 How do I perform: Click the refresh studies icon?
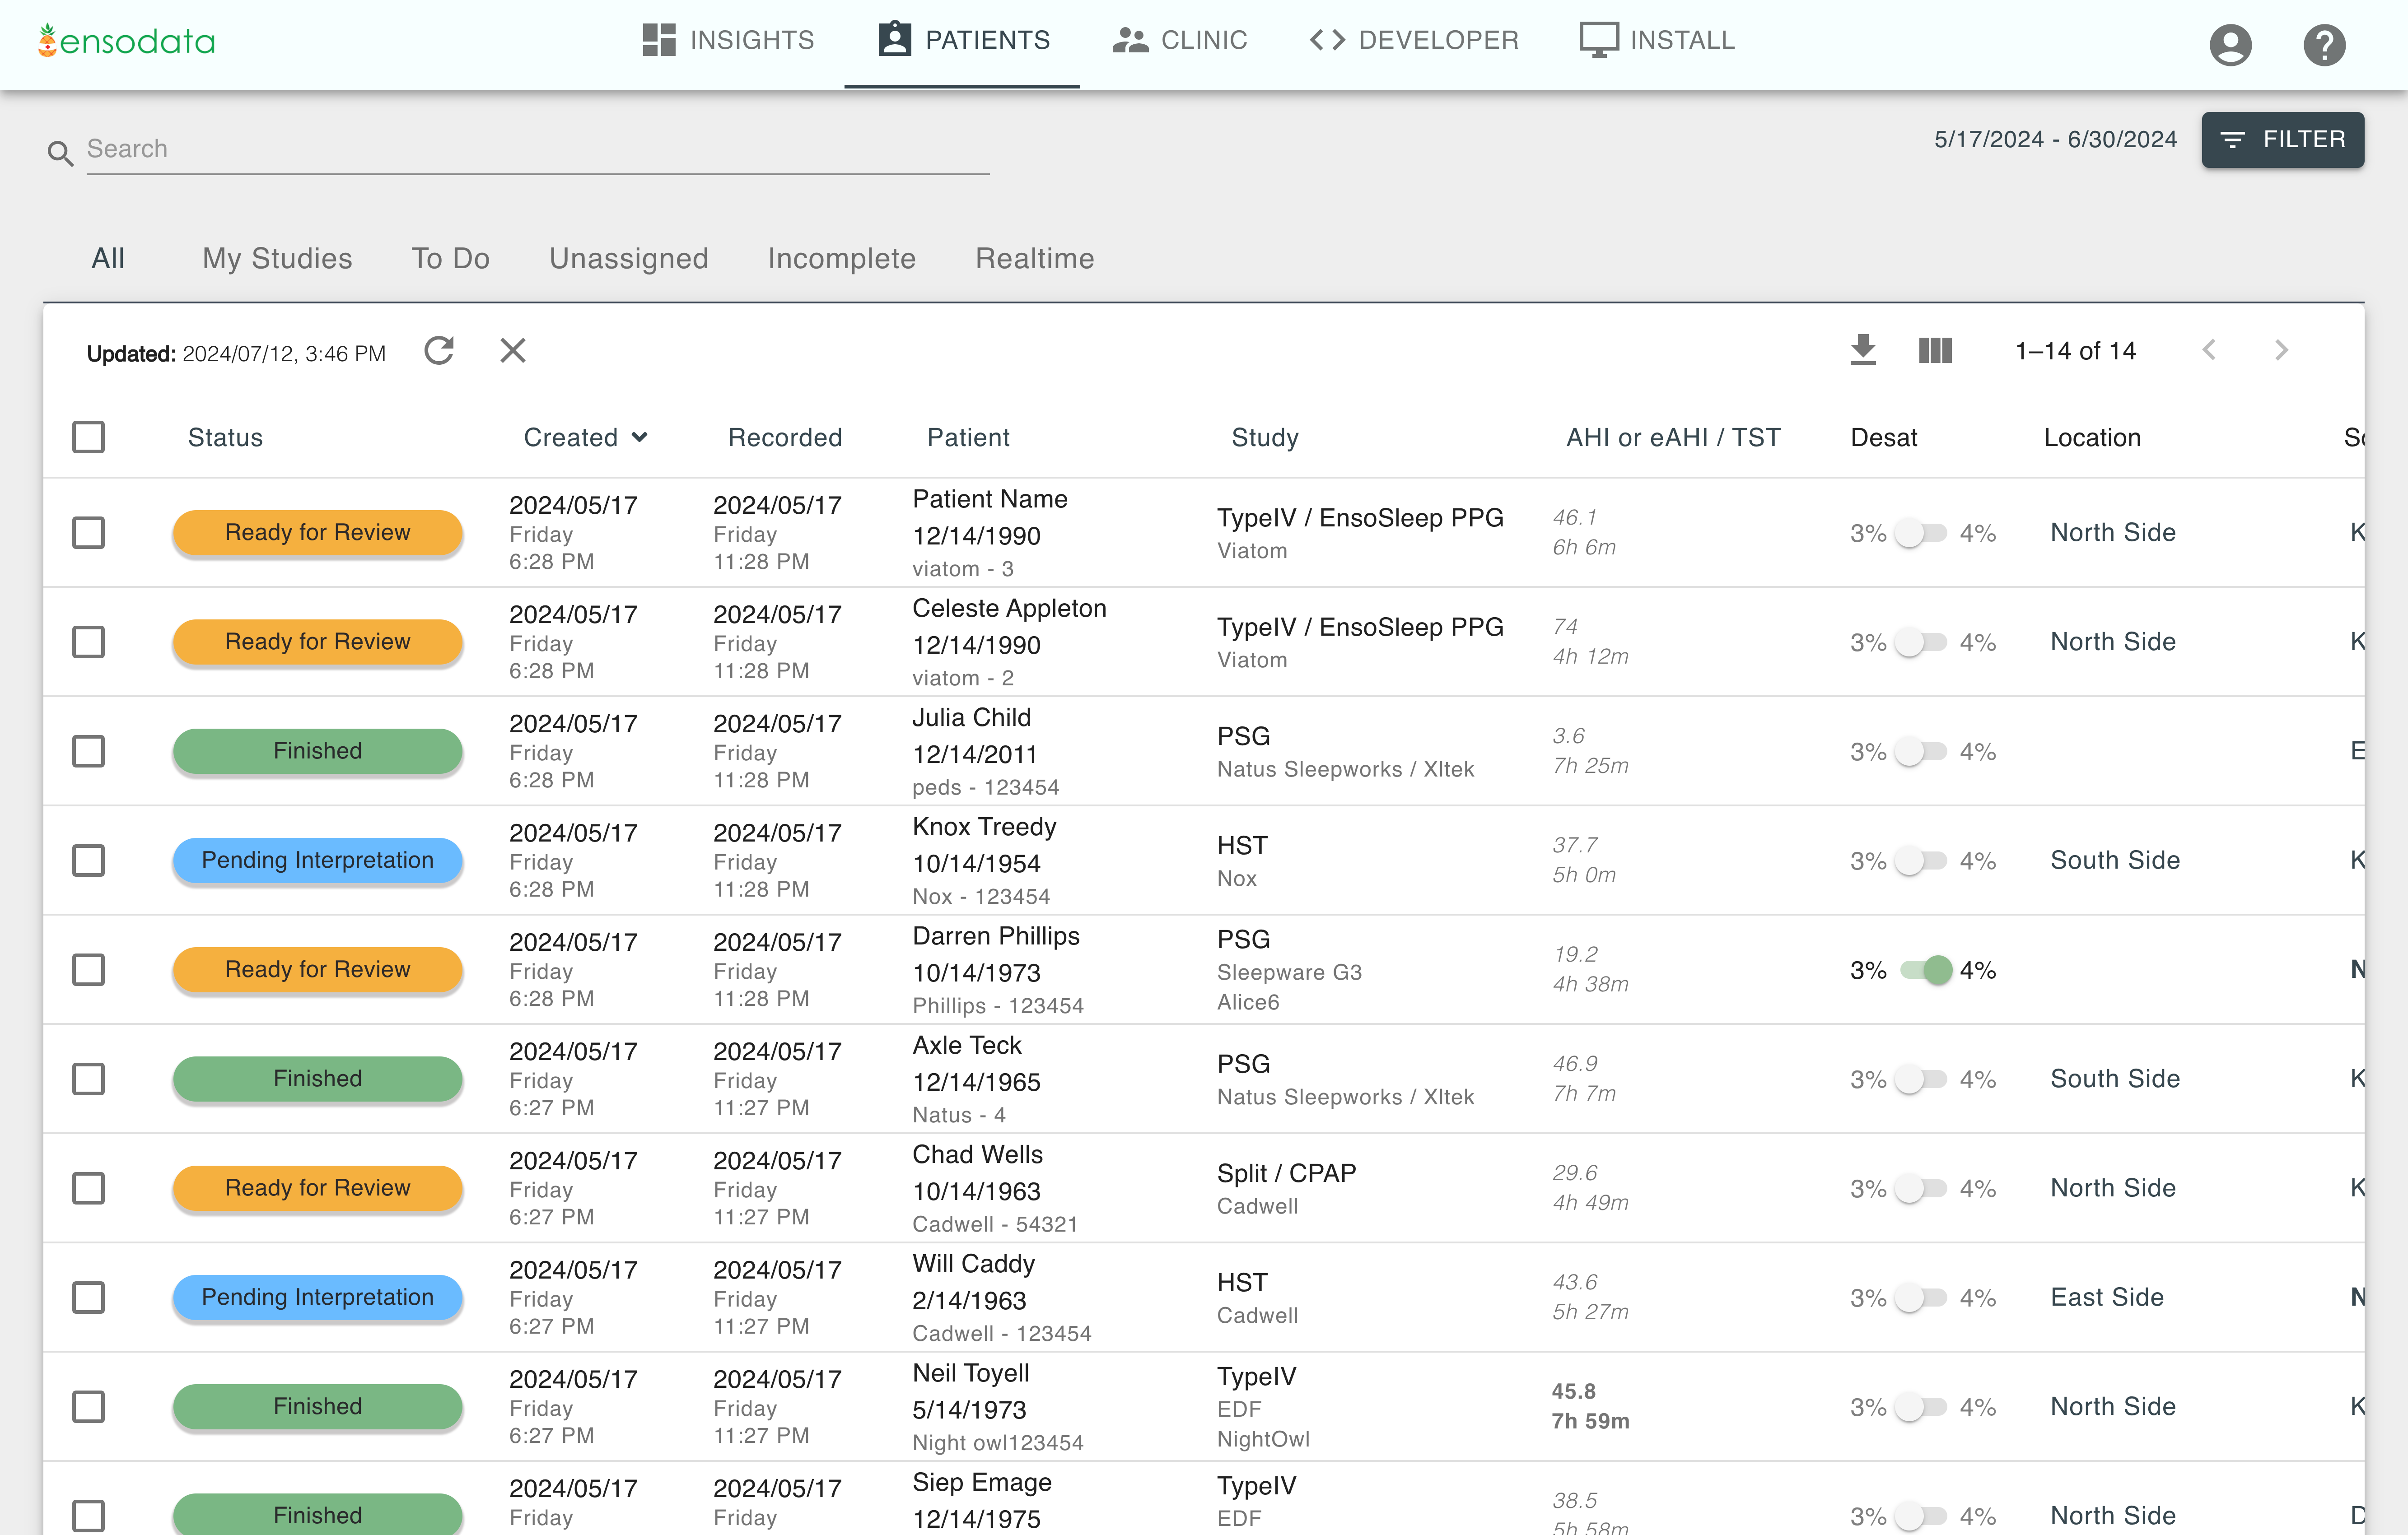439,351
